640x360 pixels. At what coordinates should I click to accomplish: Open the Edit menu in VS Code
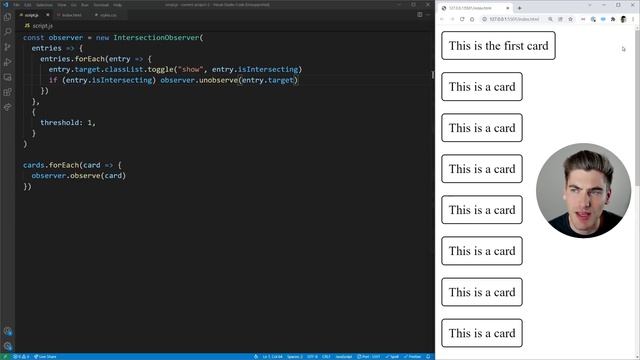pos(28,5)
